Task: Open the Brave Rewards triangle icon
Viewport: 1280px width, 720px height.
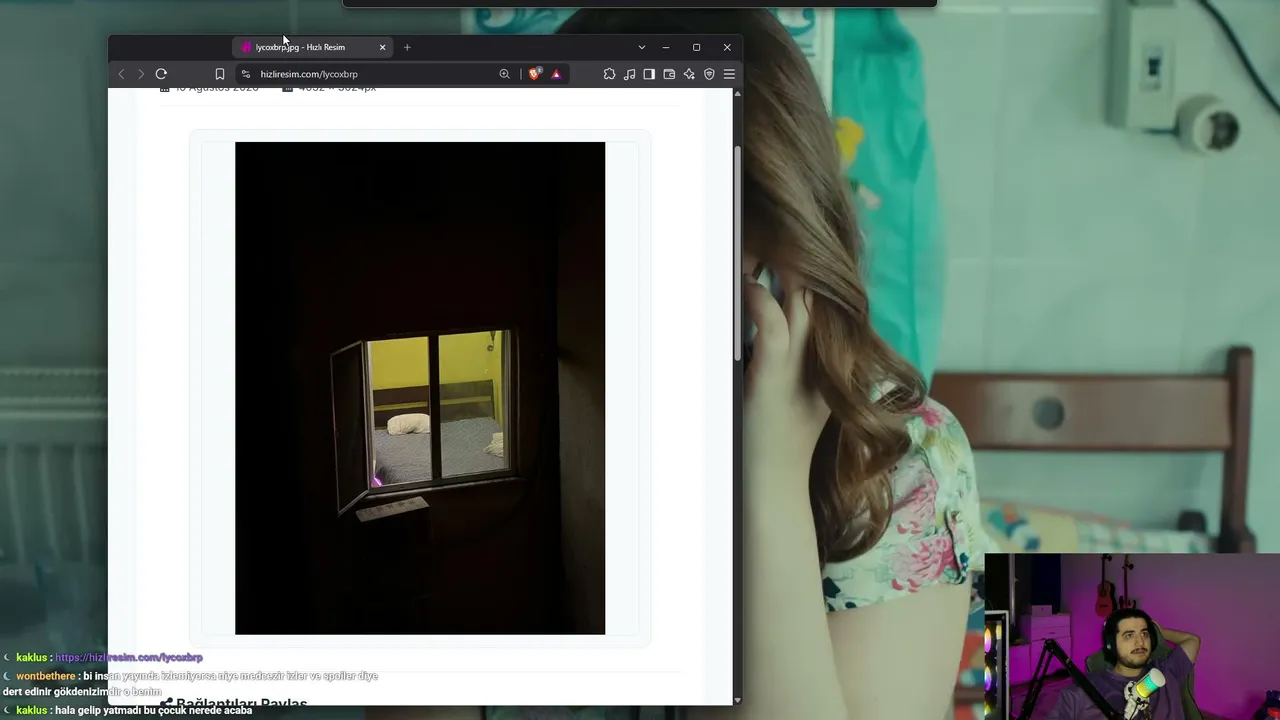Action: pos(556,74)
